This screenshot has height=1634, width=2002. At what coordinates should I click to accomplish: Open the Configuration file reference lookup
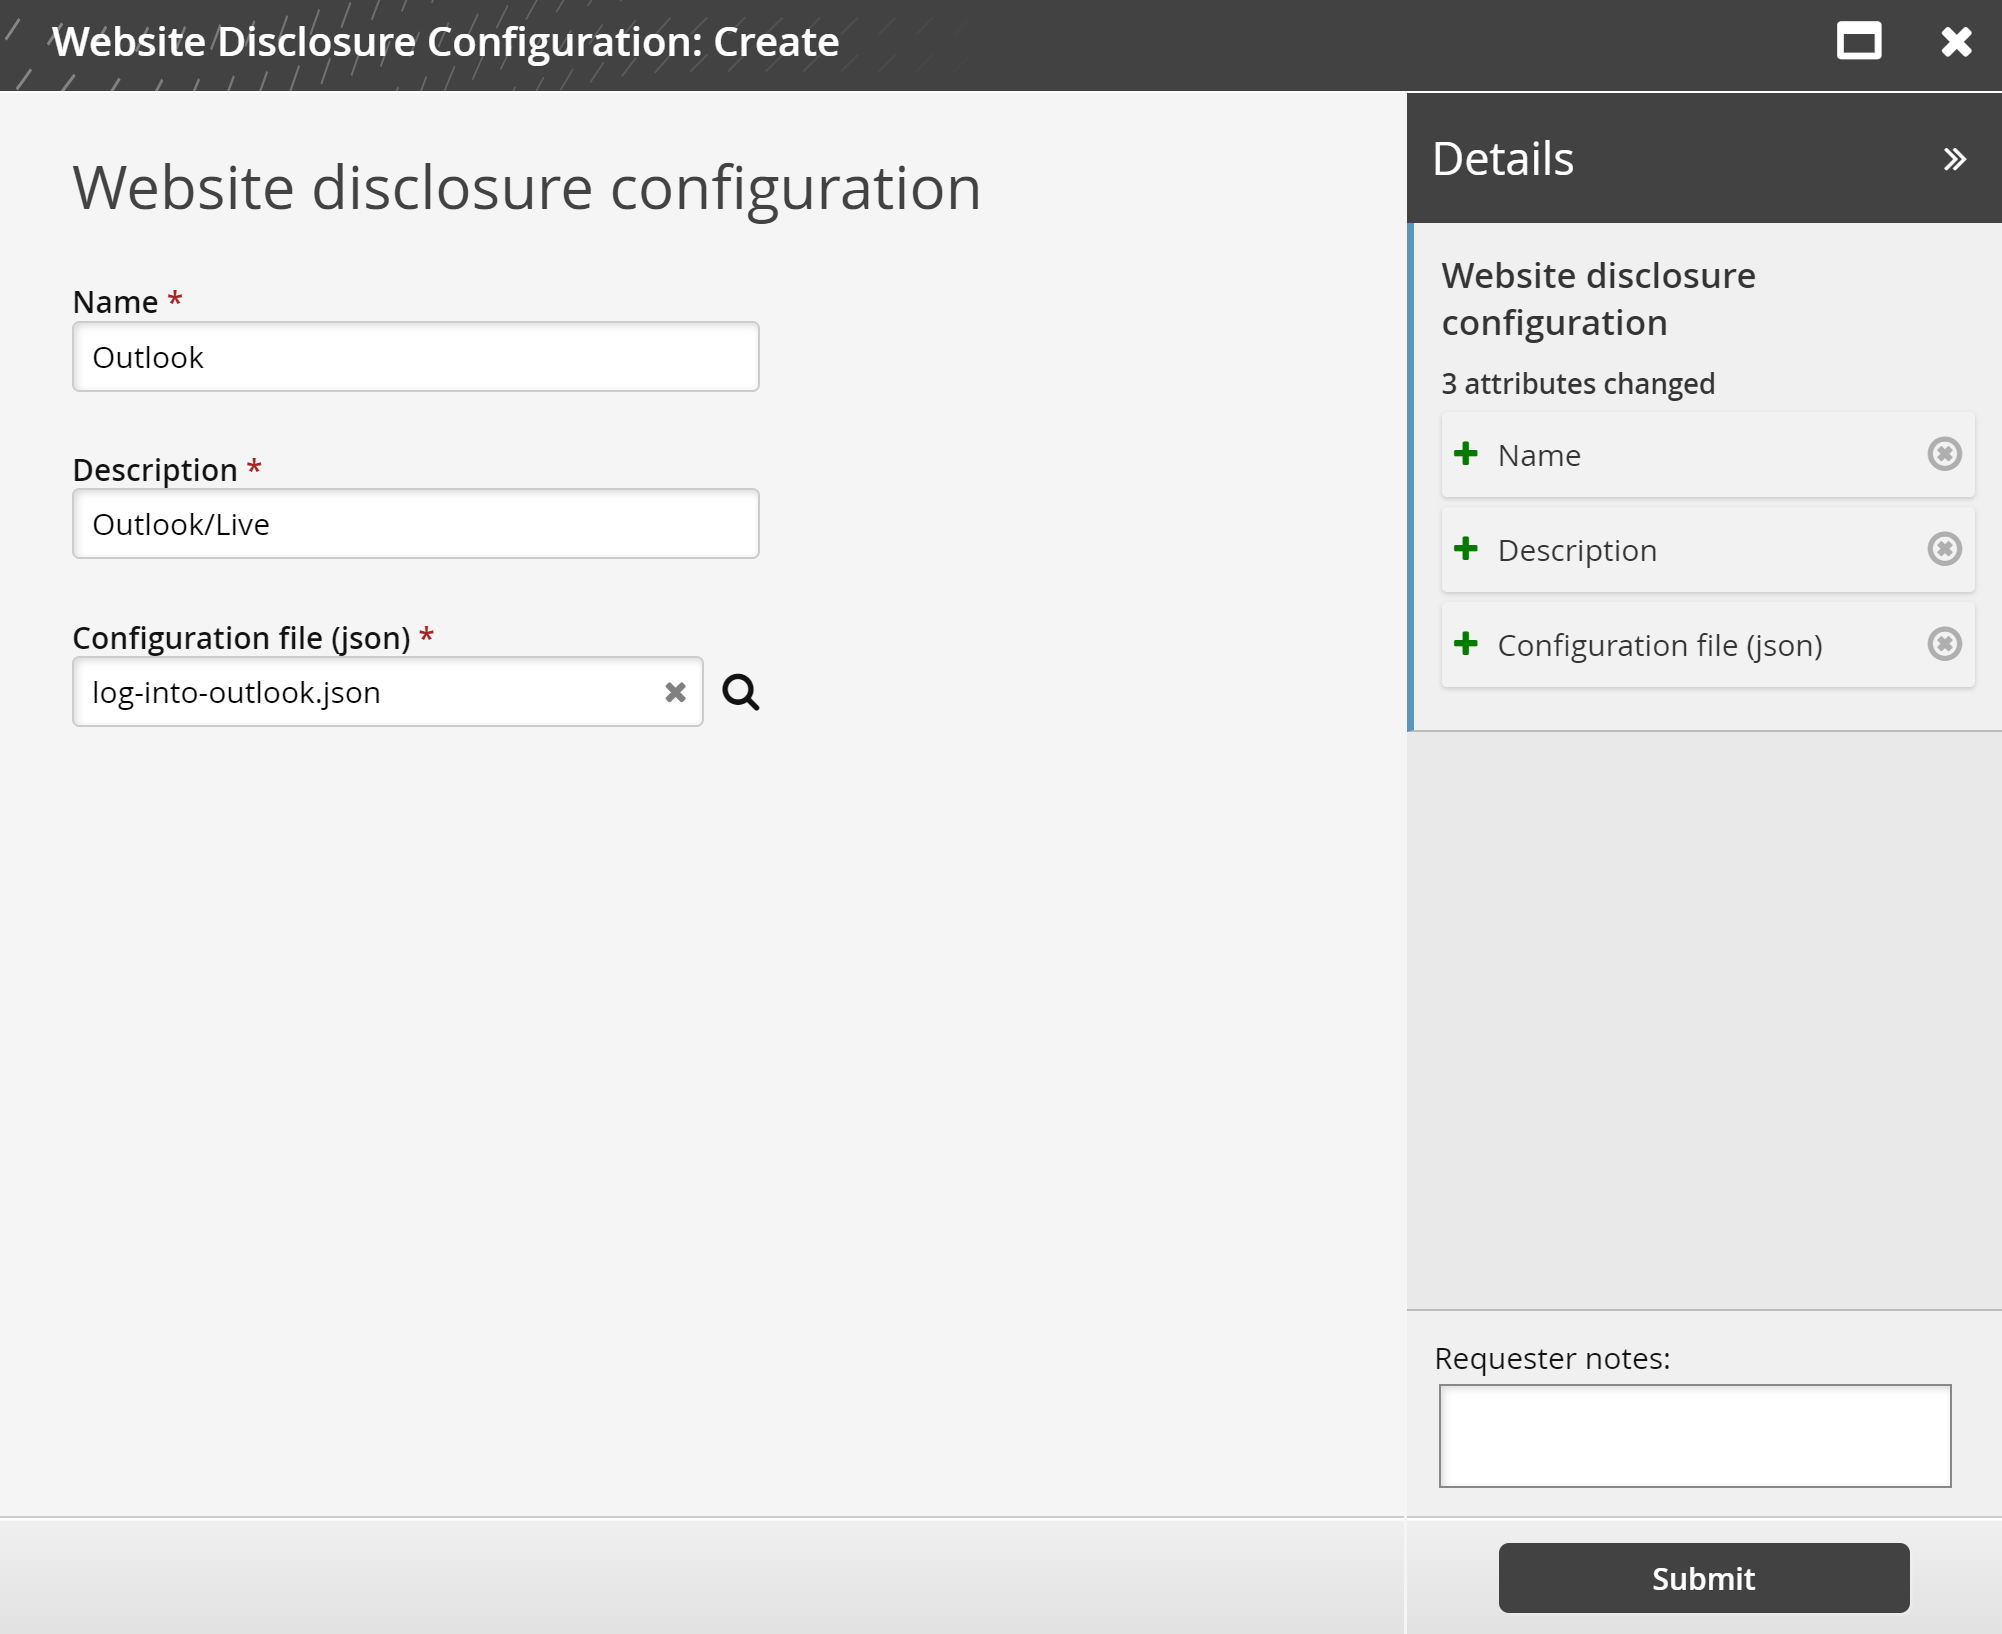click(x=740, y=692)
